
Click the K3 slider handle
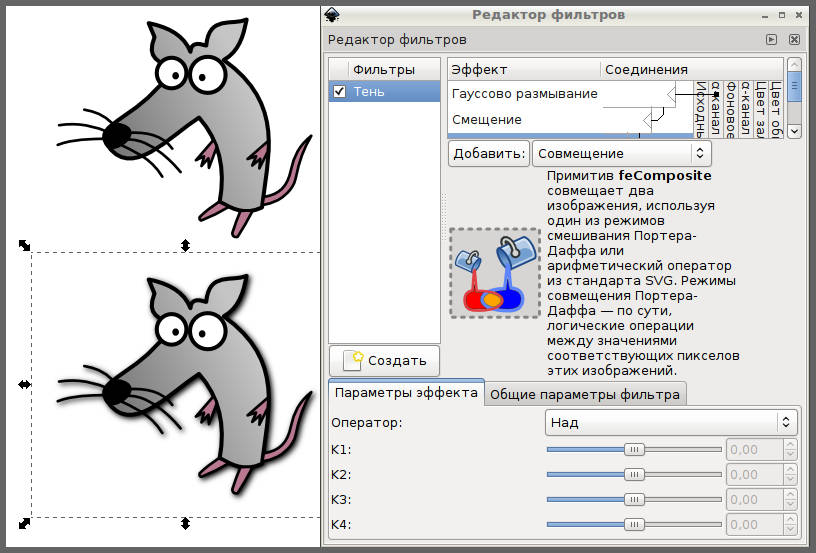634,499
